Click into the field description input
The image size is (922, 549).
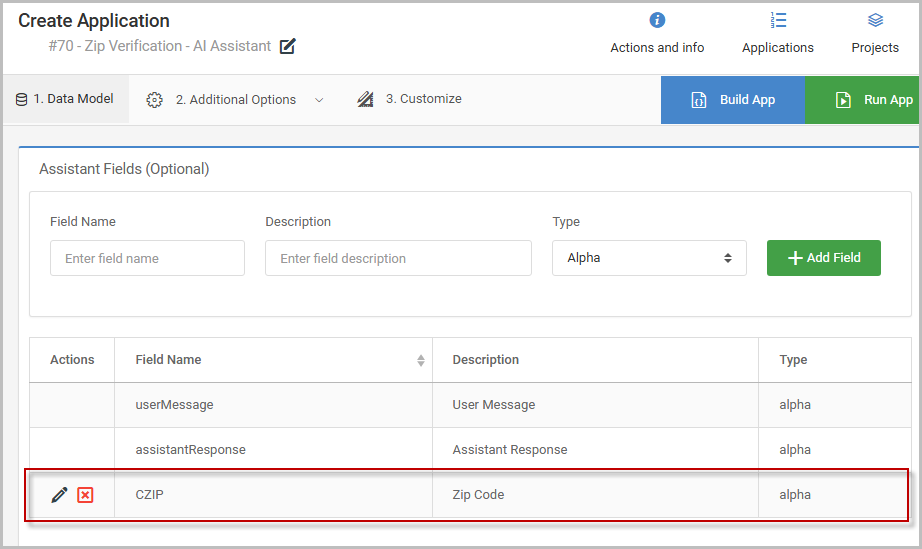pos(398,258)
